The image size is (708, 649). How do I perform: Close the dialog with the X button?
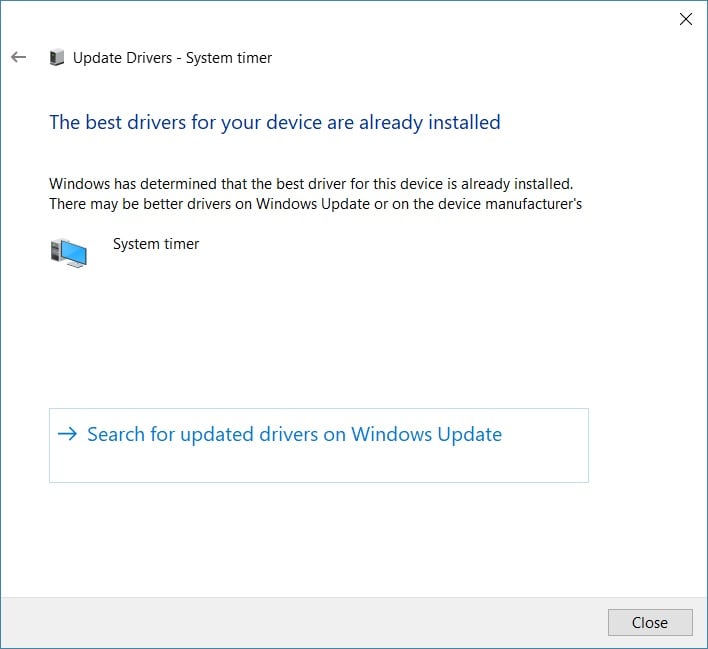coord(685,19)
